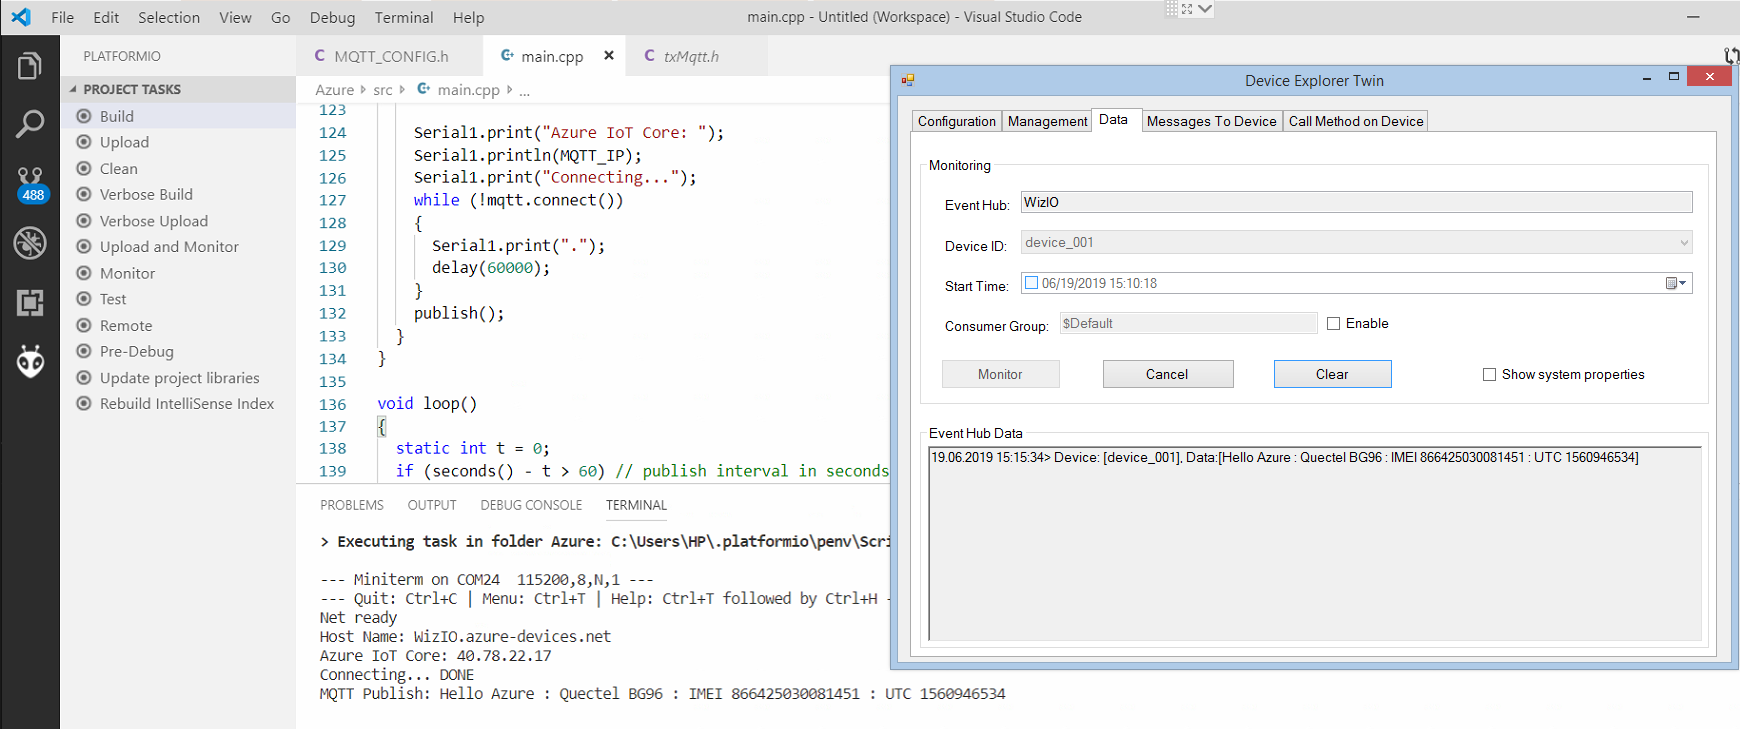This screenshot has width=1740, height=729.
Task: Click the breadcrumb arrow after src
Action: (402, 90)
